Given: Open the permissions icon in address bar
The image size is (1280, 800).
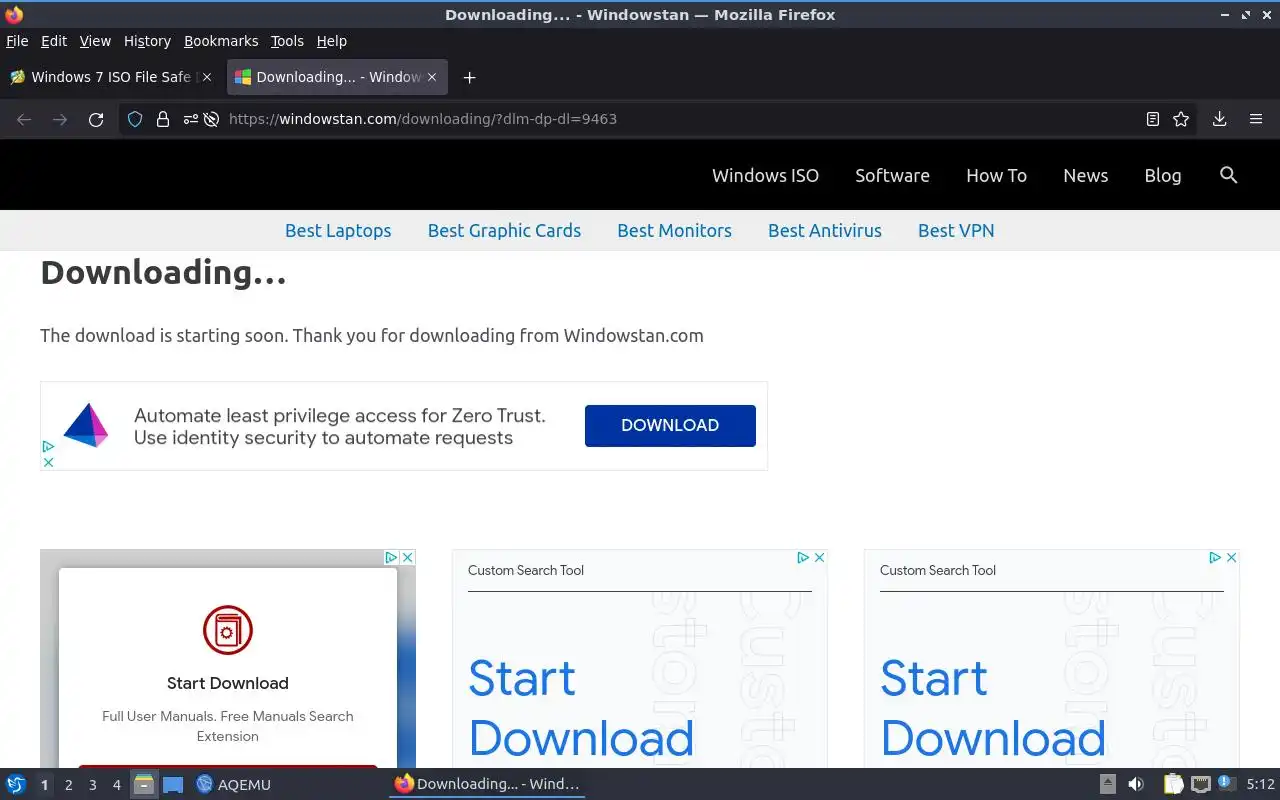Looking at the screenshot, I should [190, 119].
